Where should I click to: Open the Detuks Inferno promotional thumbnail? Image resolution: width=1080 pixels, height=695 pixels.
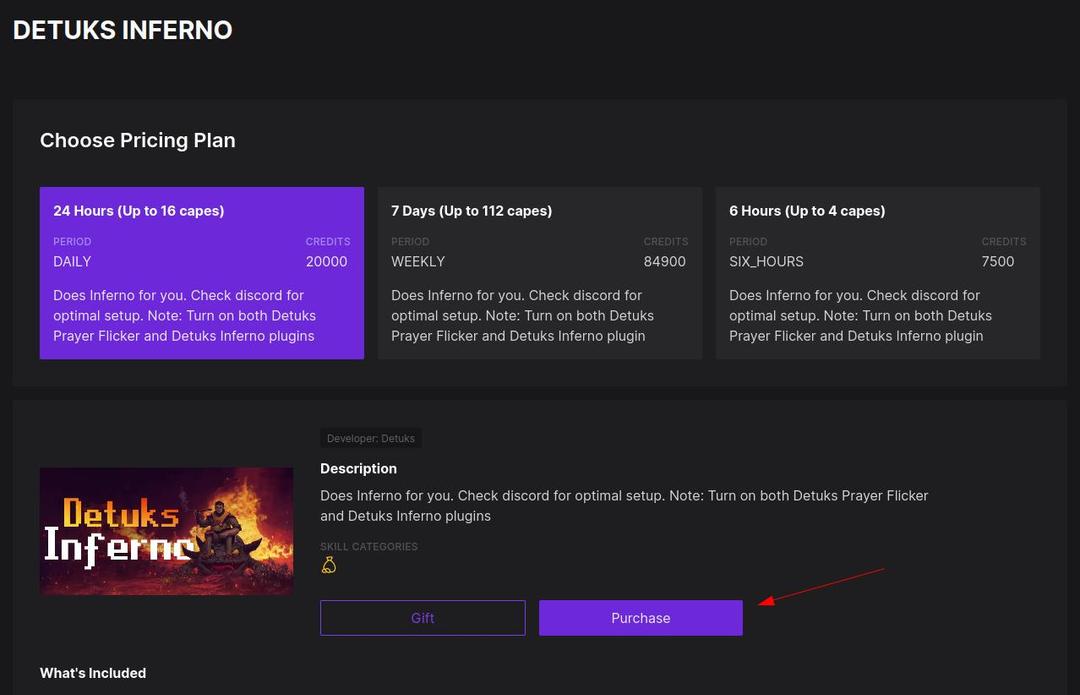166,531
